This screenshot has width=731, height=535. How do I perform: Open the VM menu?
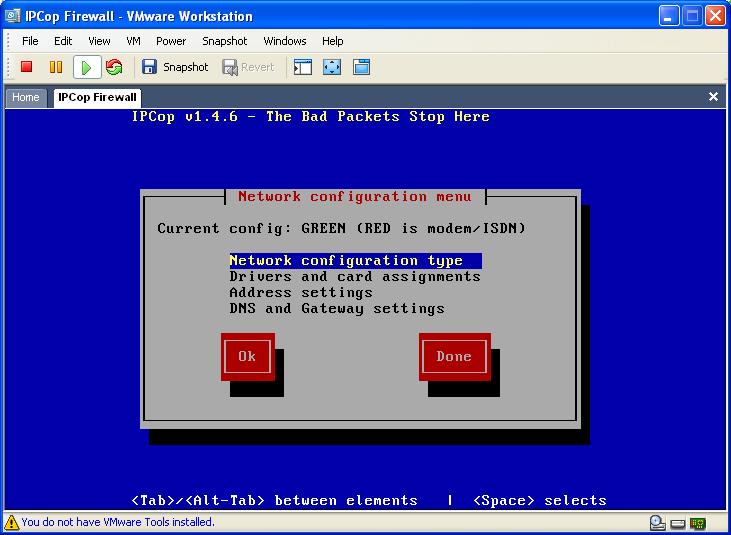click(133, 41)
